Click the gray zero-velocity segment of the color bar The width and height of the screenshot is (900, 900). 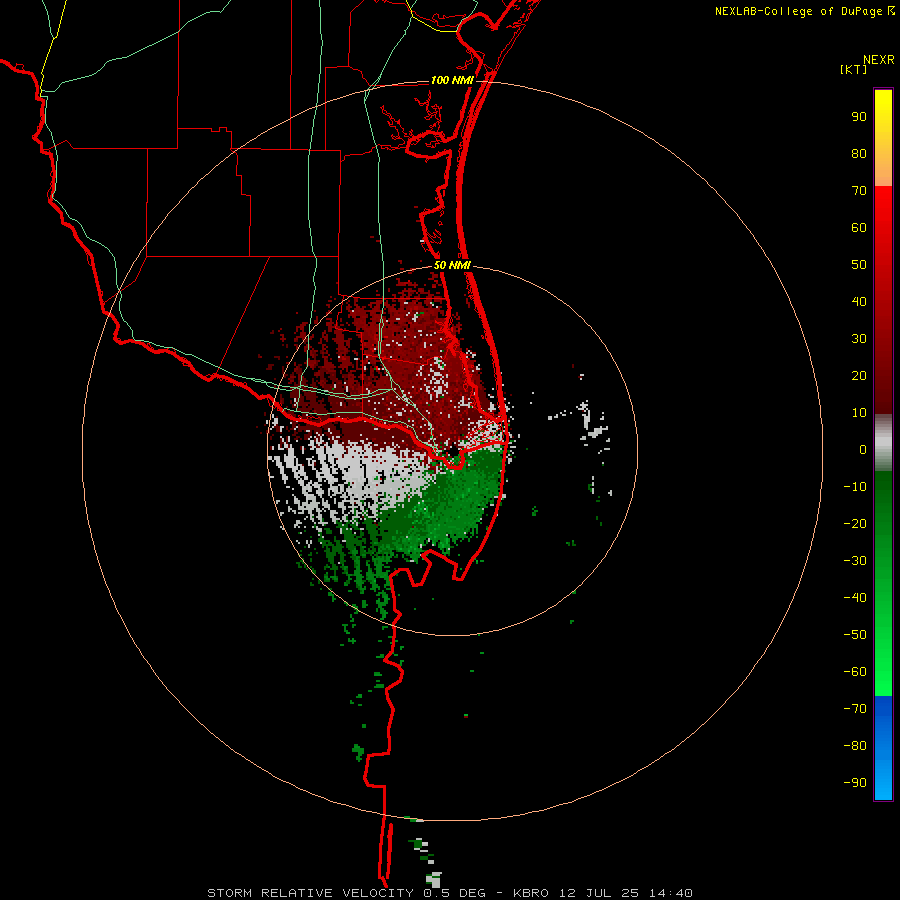pyautogui.click(x=883, y=442)
